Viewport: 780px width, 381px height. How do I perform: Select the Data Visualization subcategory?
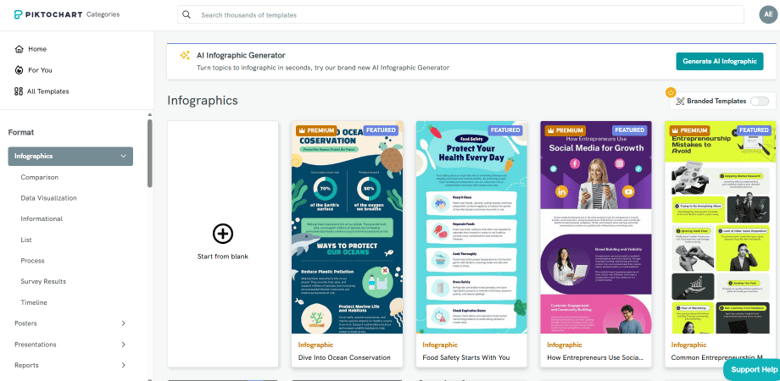click(x=49, y=198)
